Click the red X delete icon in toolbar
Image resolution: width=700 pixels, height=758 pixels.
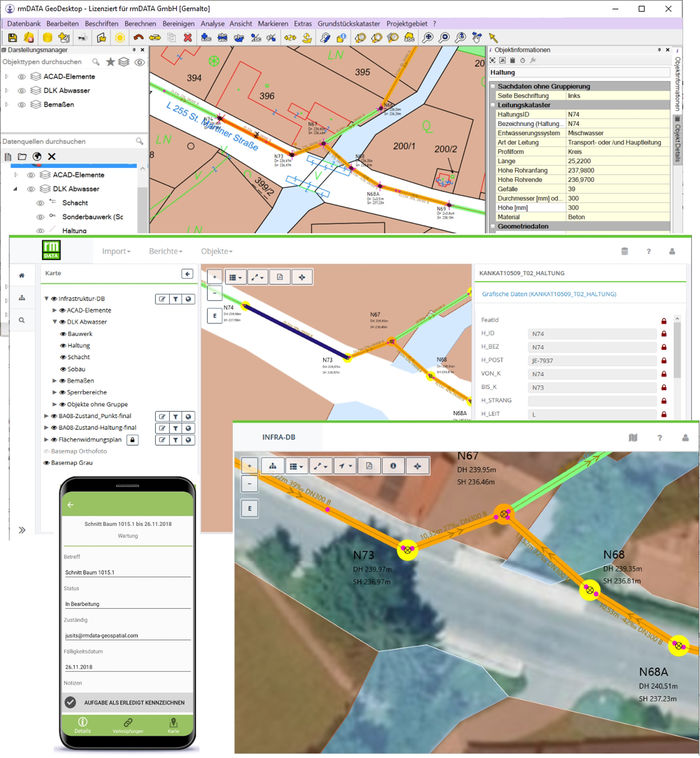coord(188,37)
